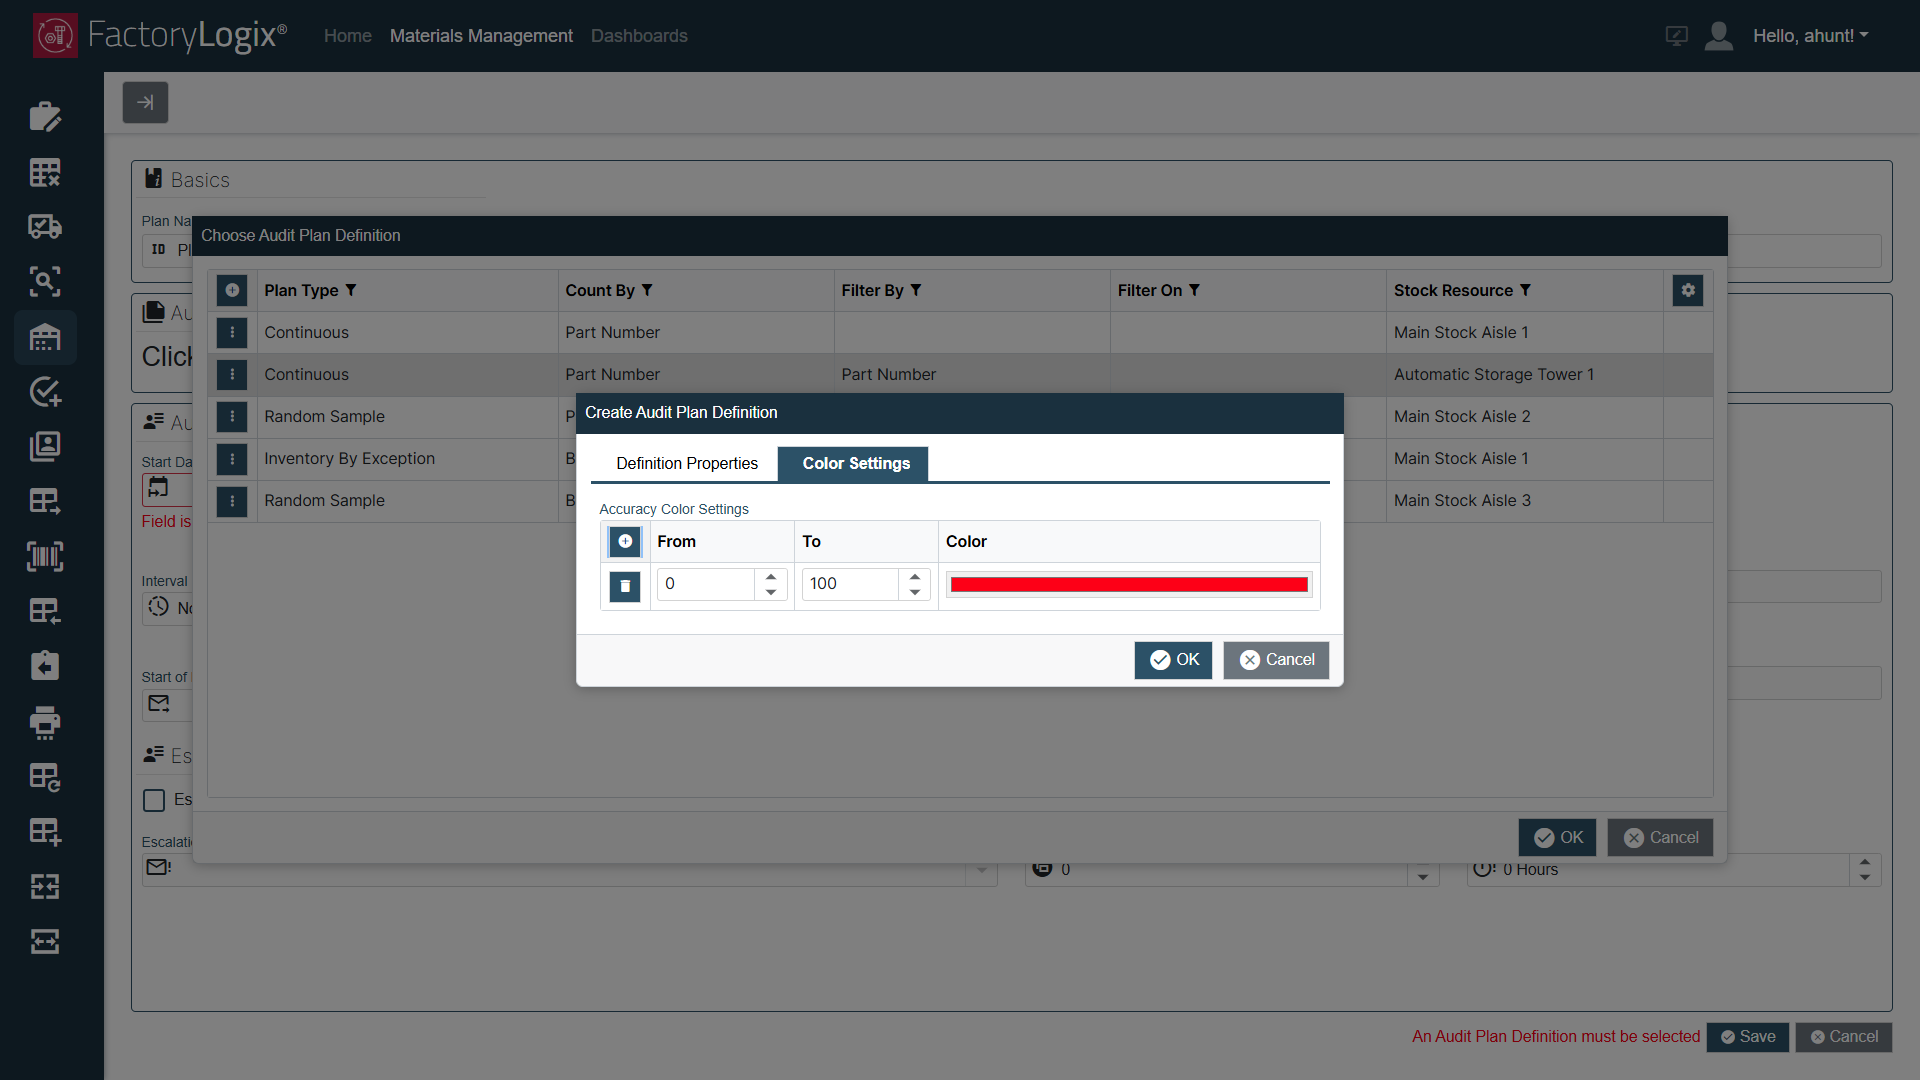Filter the Stock Resource column
The width and height of the screenshot is (1920, 1080).
coord(1525,290)
